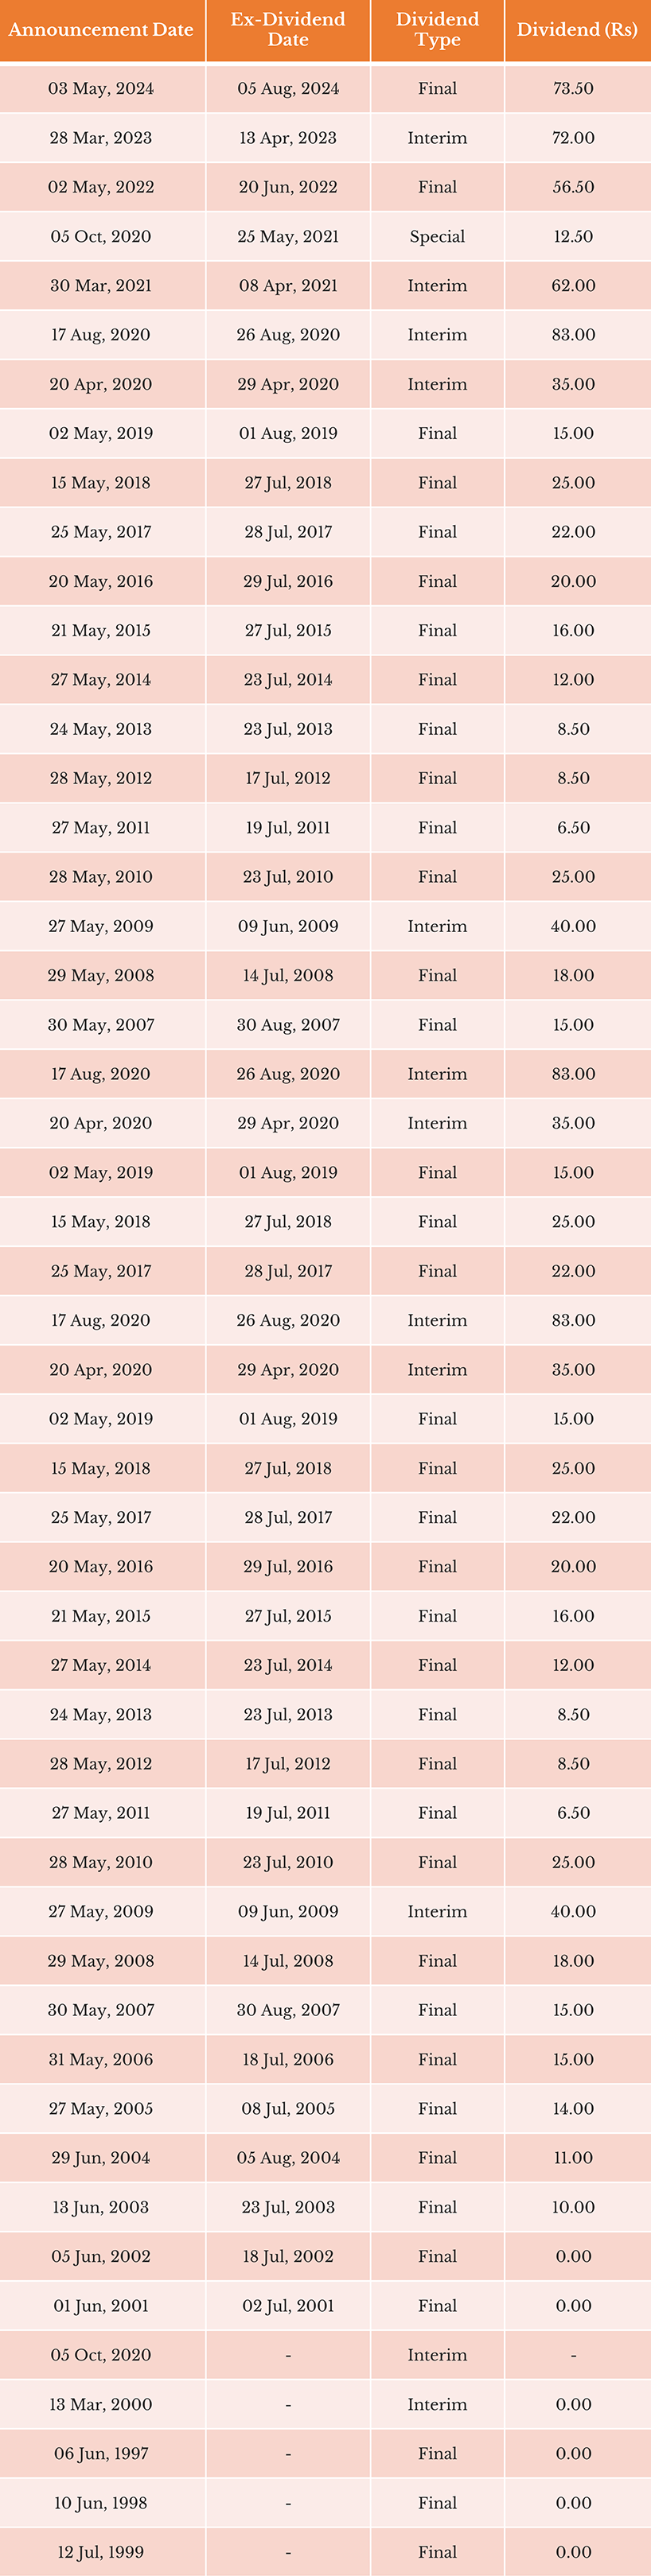The height and width of the screenshot is (2576, 651).
Task: Click the Announcement Date column header
Action: [101, 30]
